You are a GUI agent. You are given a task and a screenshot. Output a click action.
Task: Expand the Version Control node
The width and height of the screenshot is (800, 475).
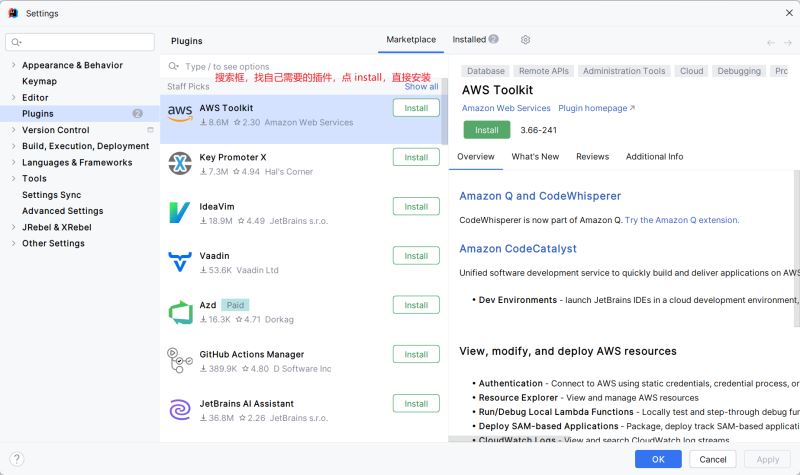tap(13, 130)
